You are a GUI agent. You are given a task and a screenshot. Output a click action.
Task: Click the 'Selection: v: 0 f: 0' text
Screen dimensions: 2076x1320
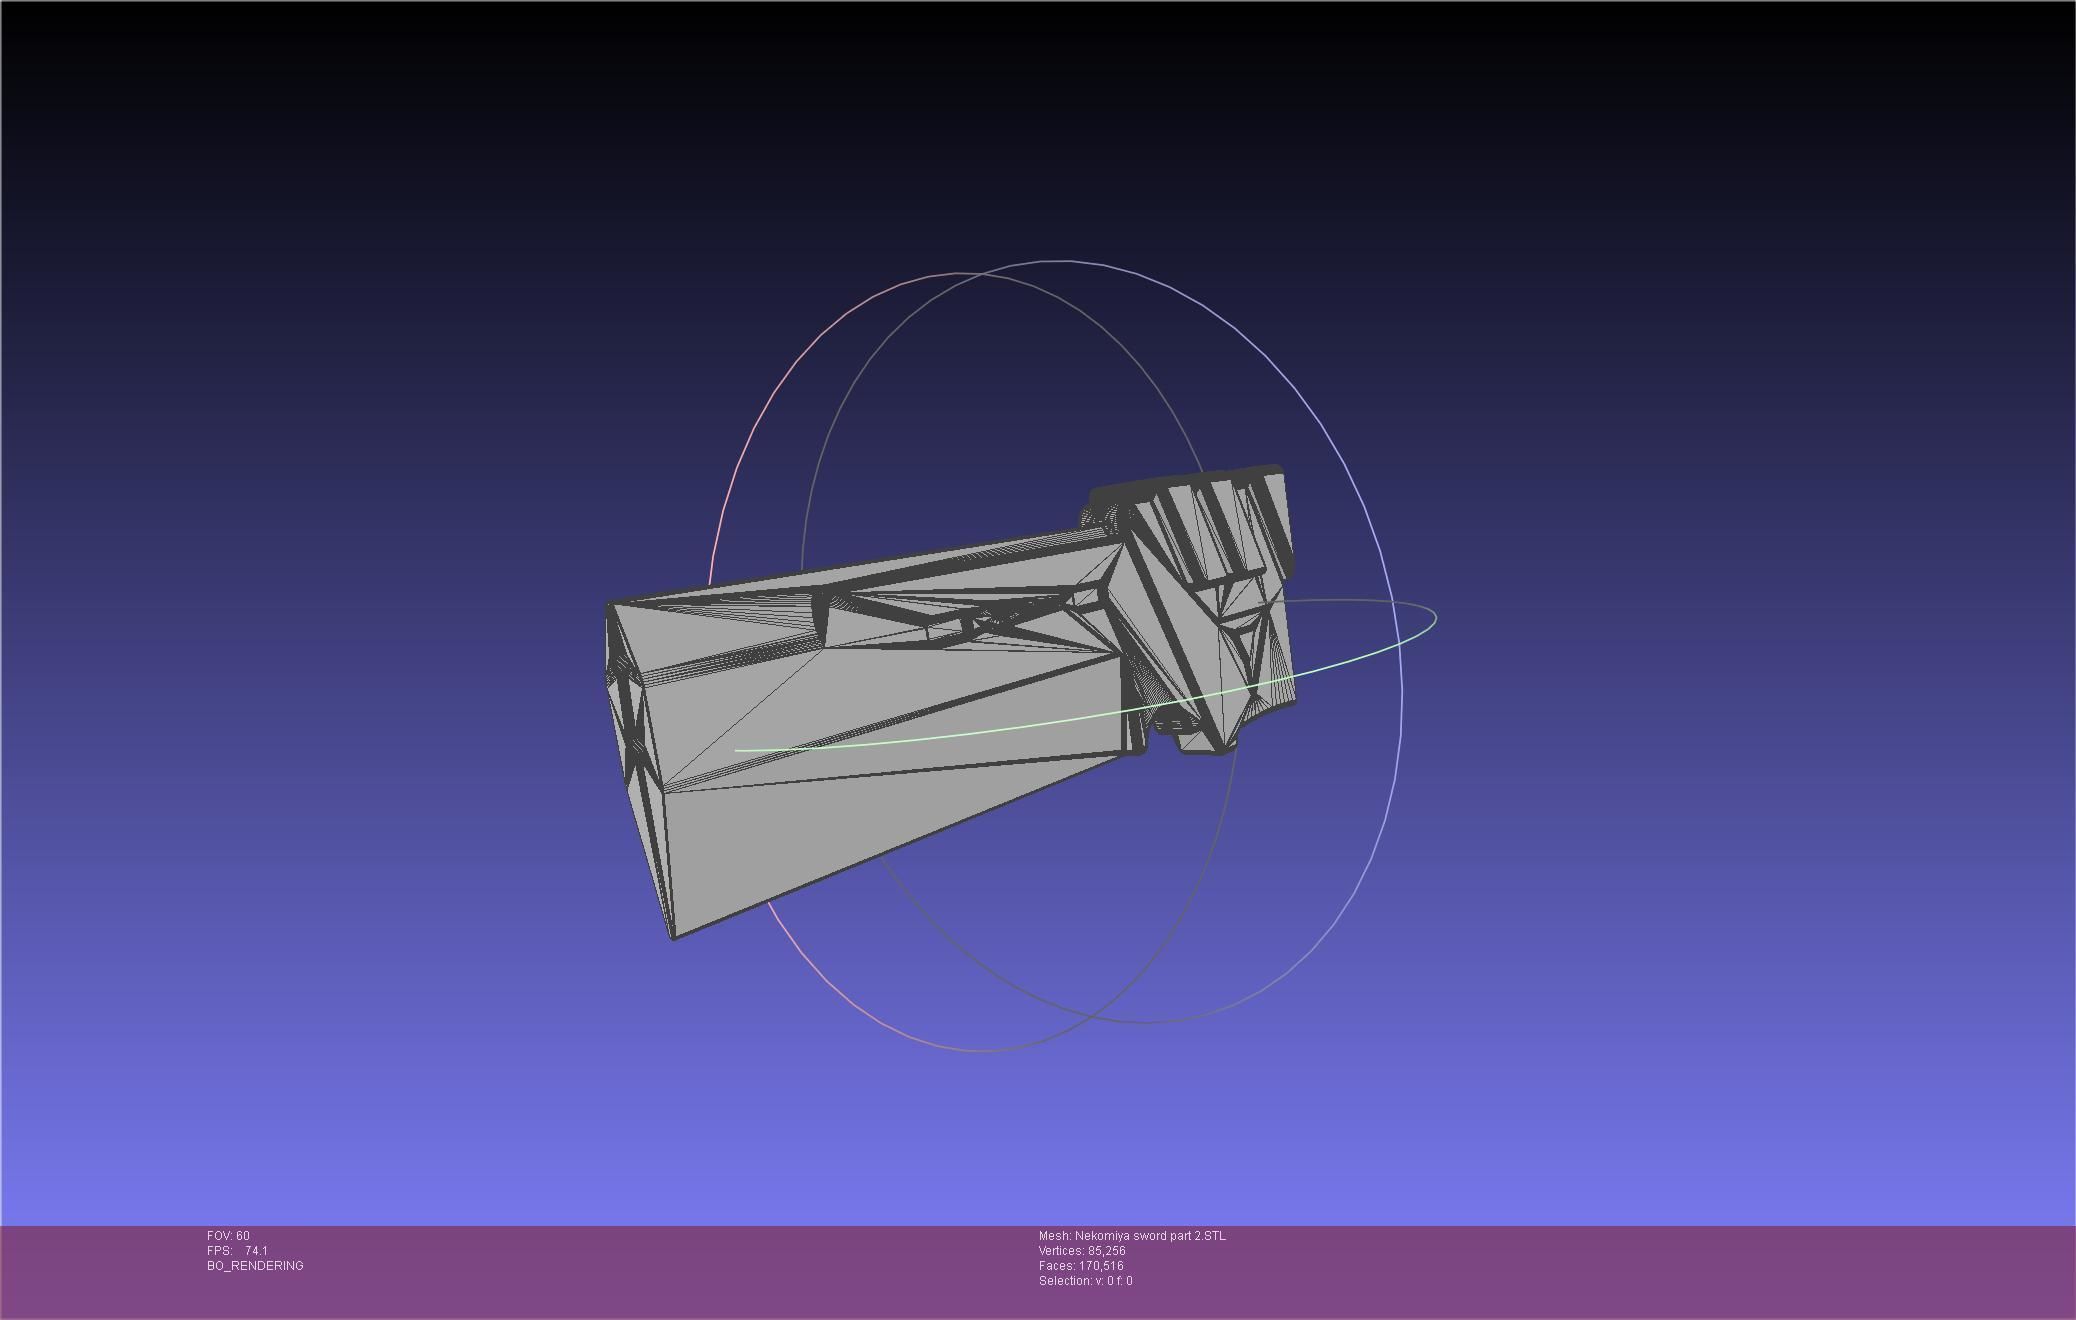[x=1086, y=1281]
